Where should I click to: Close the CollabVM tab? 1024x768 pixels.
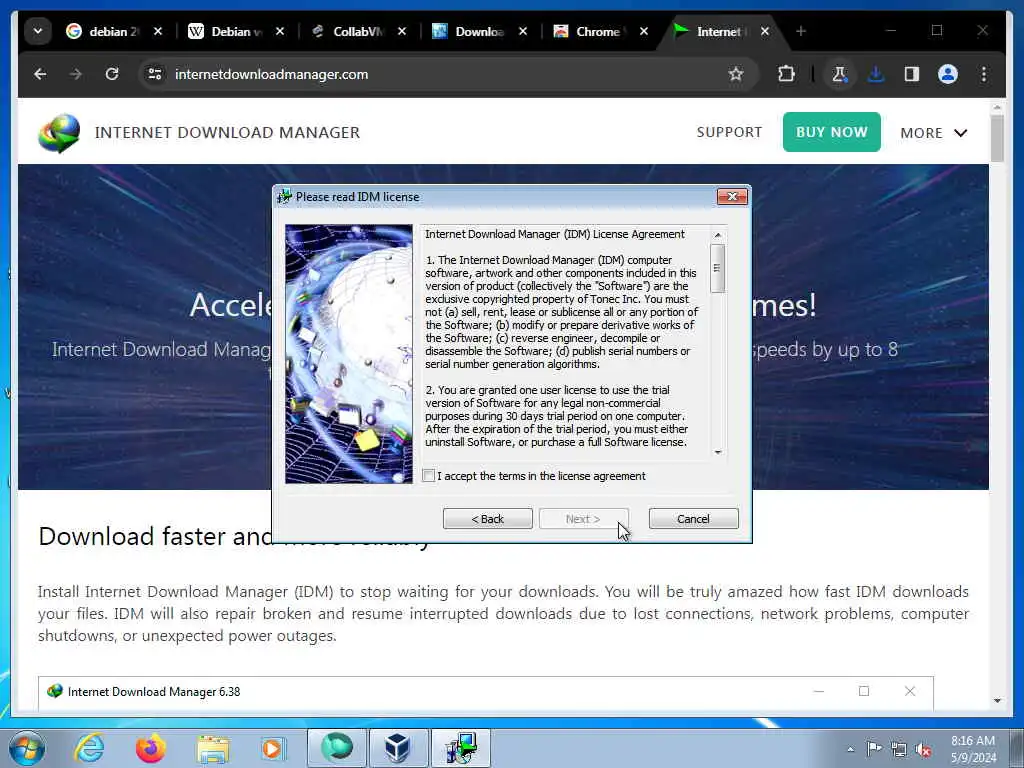coord(402,31)
